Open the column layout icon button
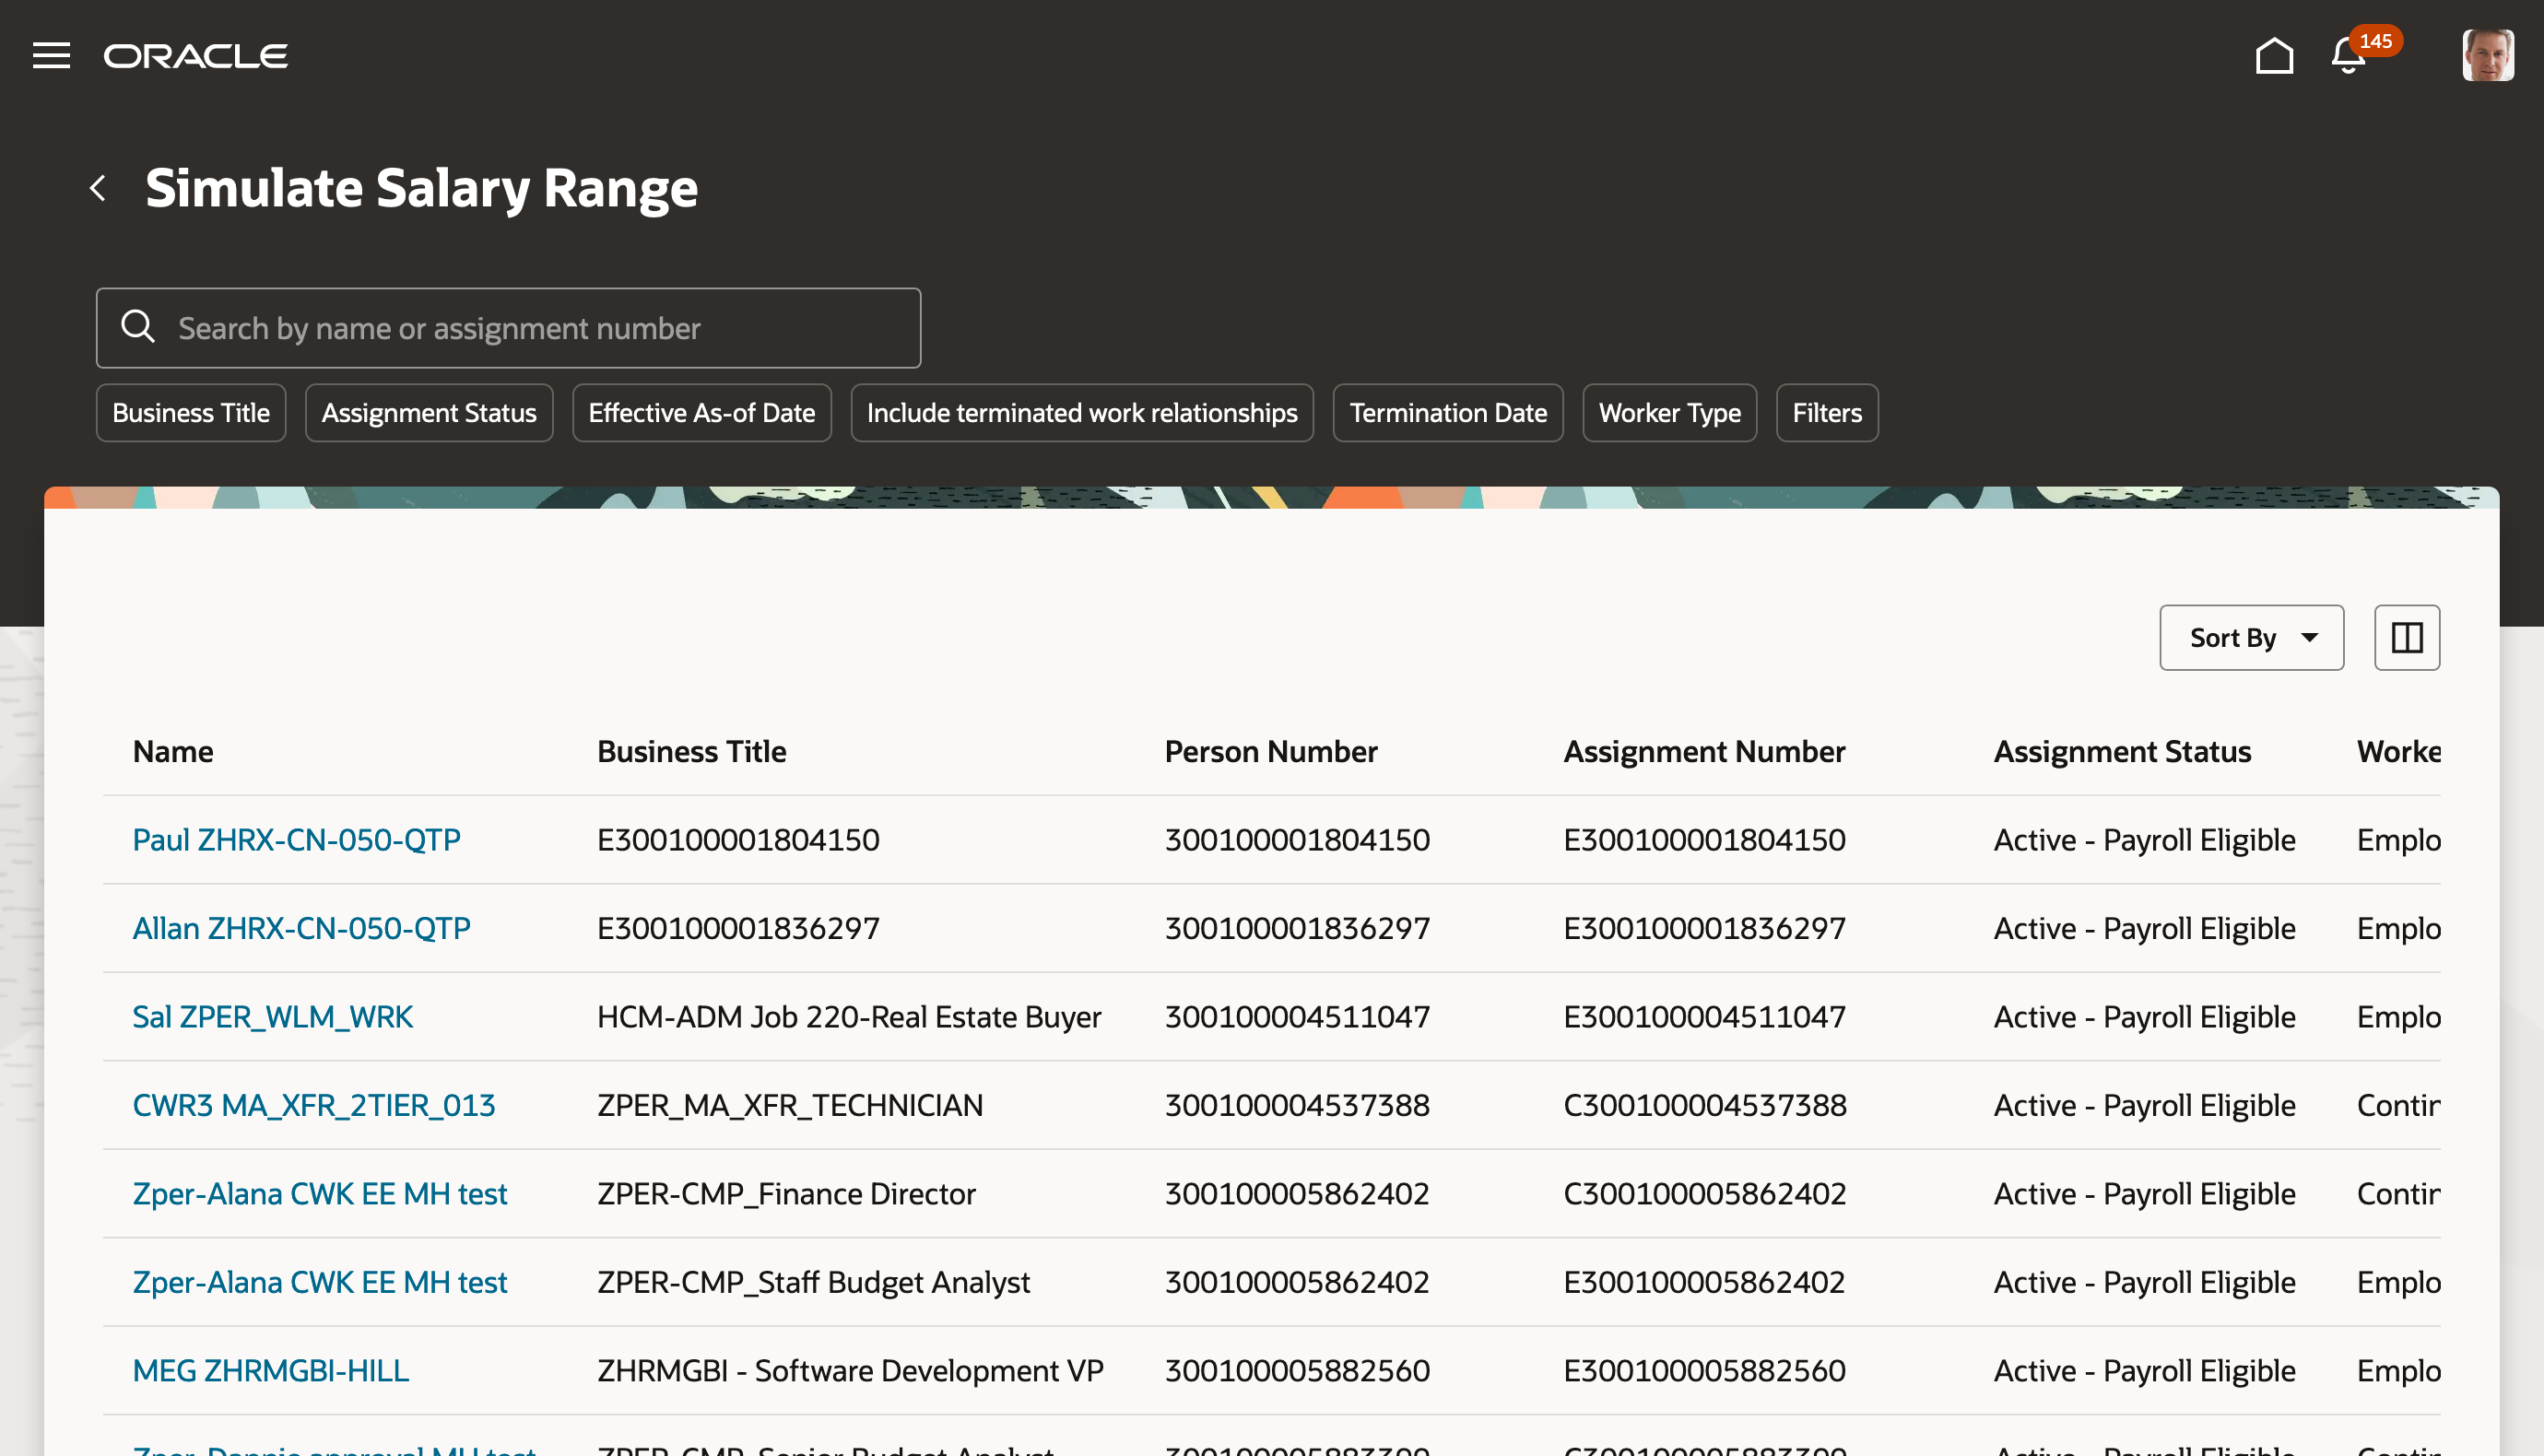 (2406, 637)
